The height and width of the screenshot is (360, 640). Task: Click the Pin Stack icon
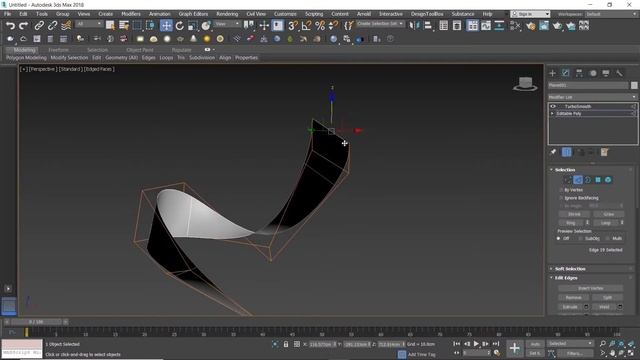pos(553,152)
